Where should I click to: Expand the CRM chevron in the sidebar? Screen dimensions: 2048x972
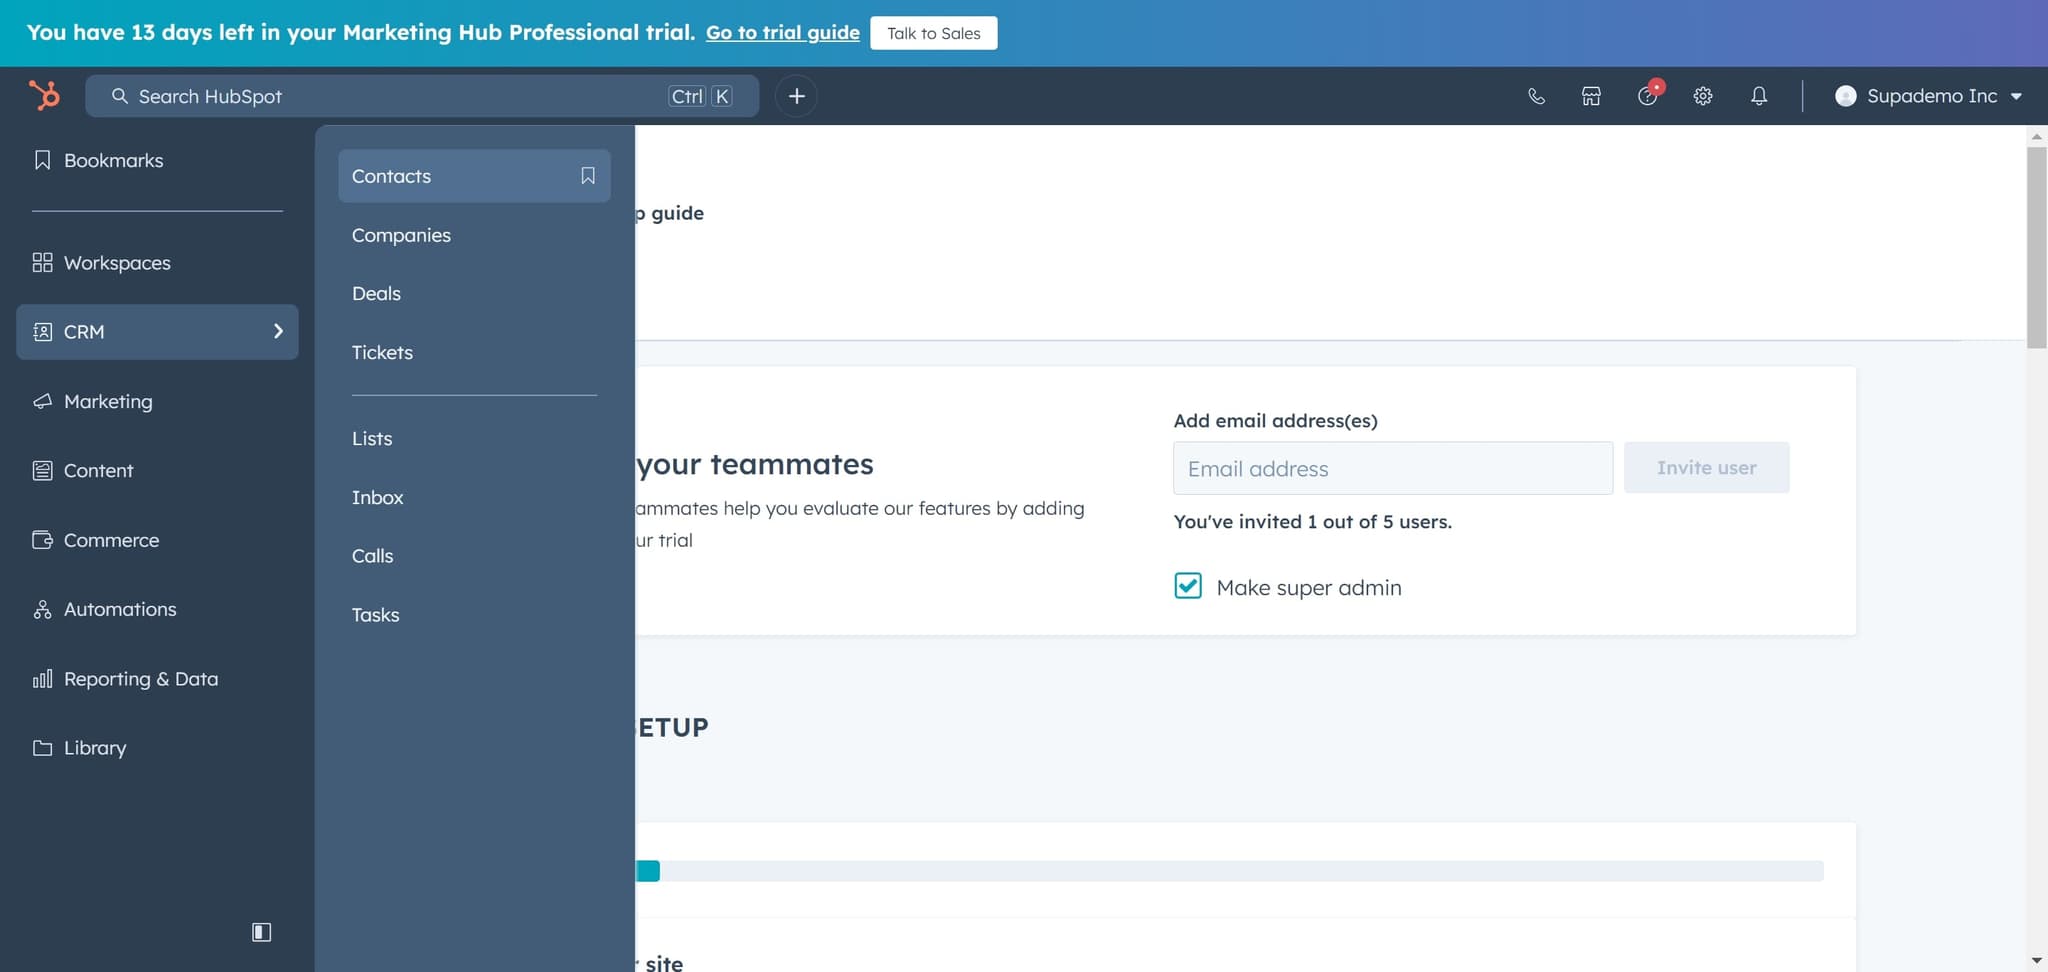point(277,331)
